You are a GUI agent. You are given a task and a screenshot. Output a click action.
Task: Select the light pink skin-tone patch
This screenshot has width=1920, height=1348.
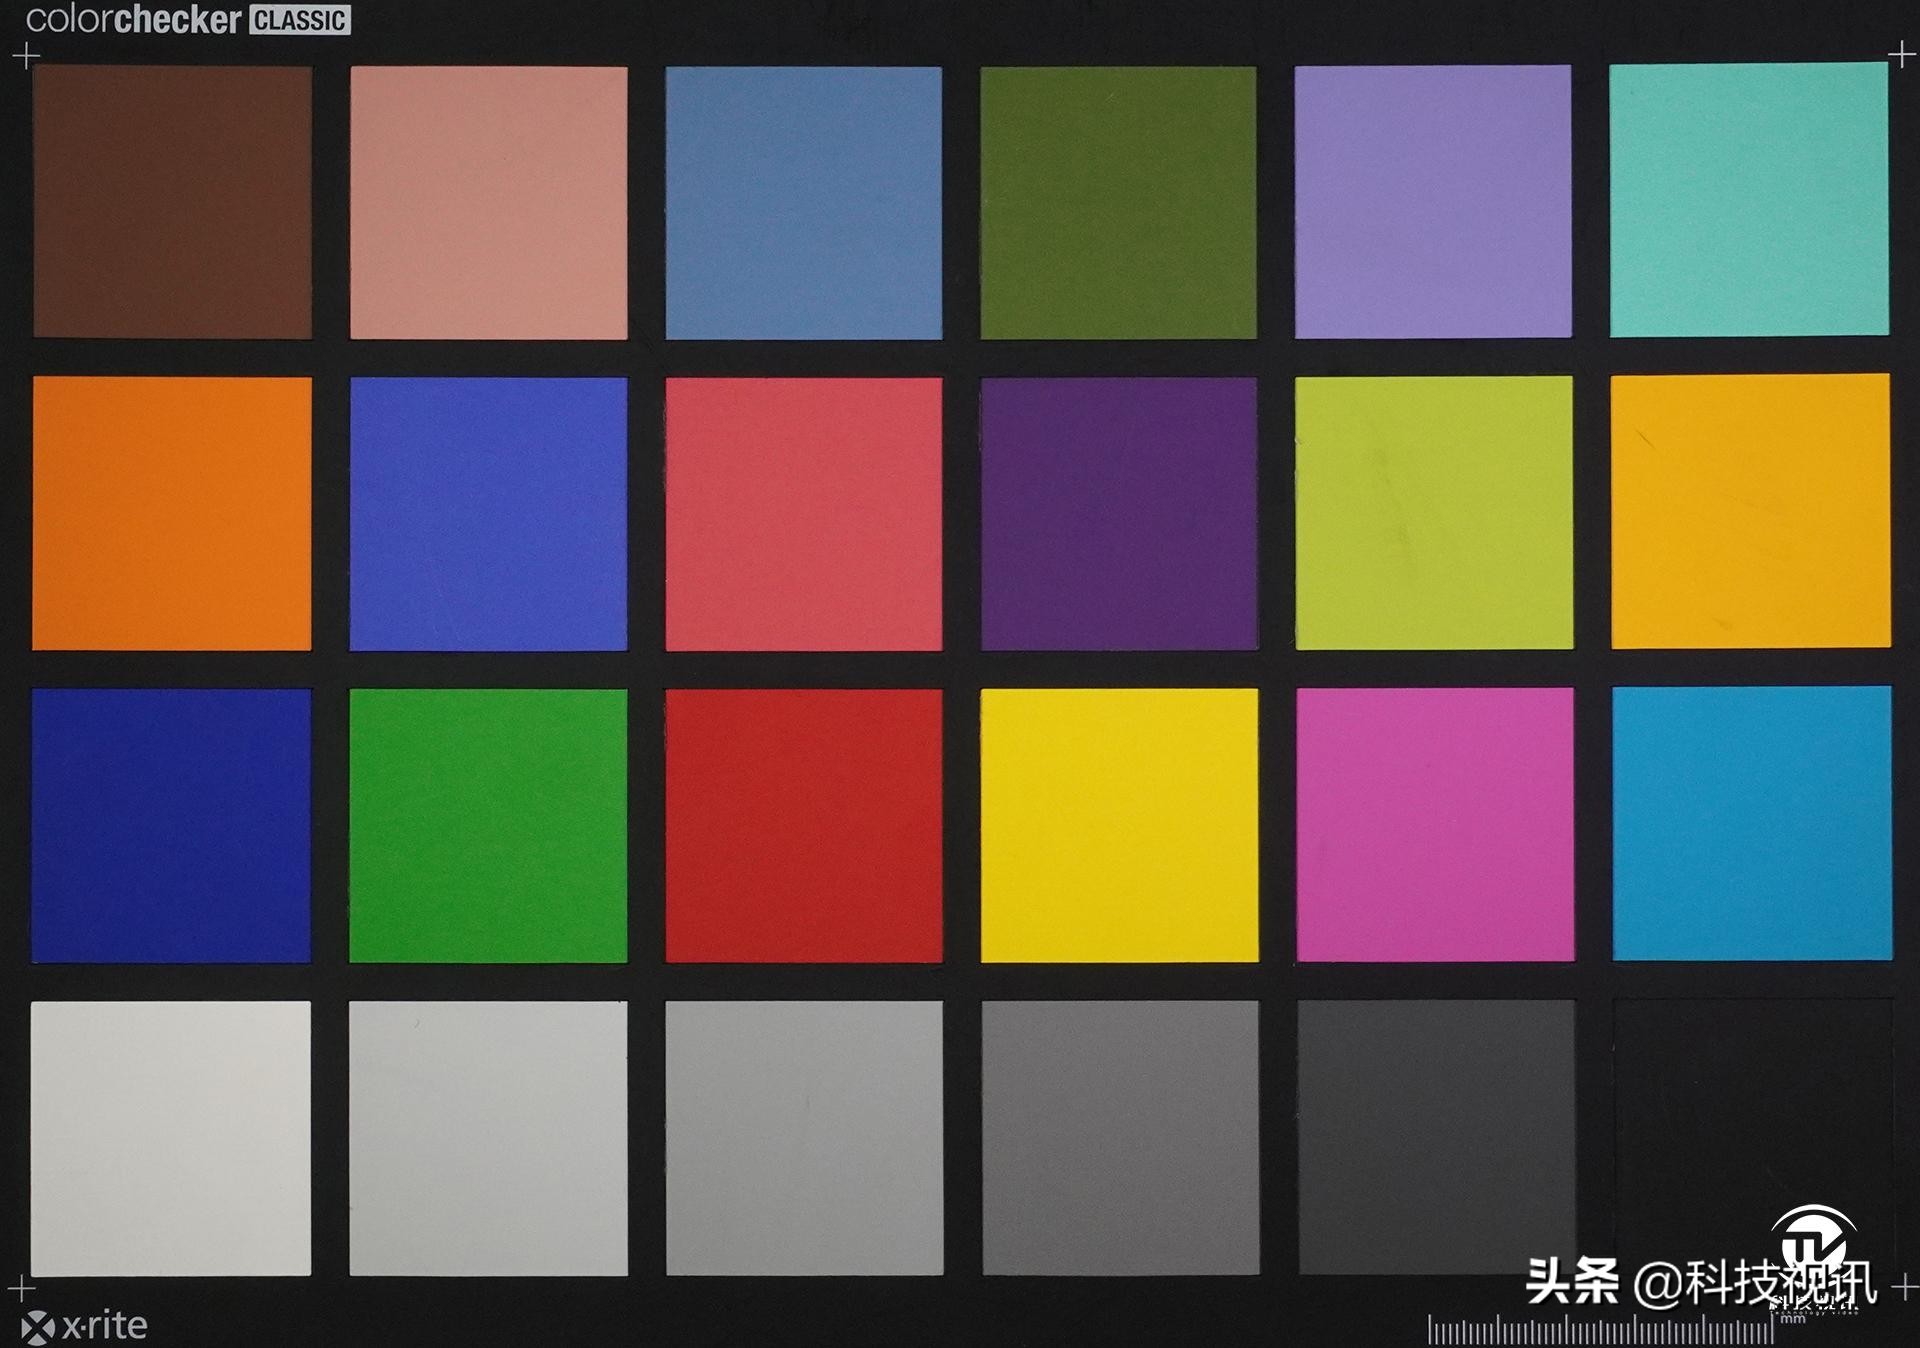pyautogui.click(x=488, y=202)
